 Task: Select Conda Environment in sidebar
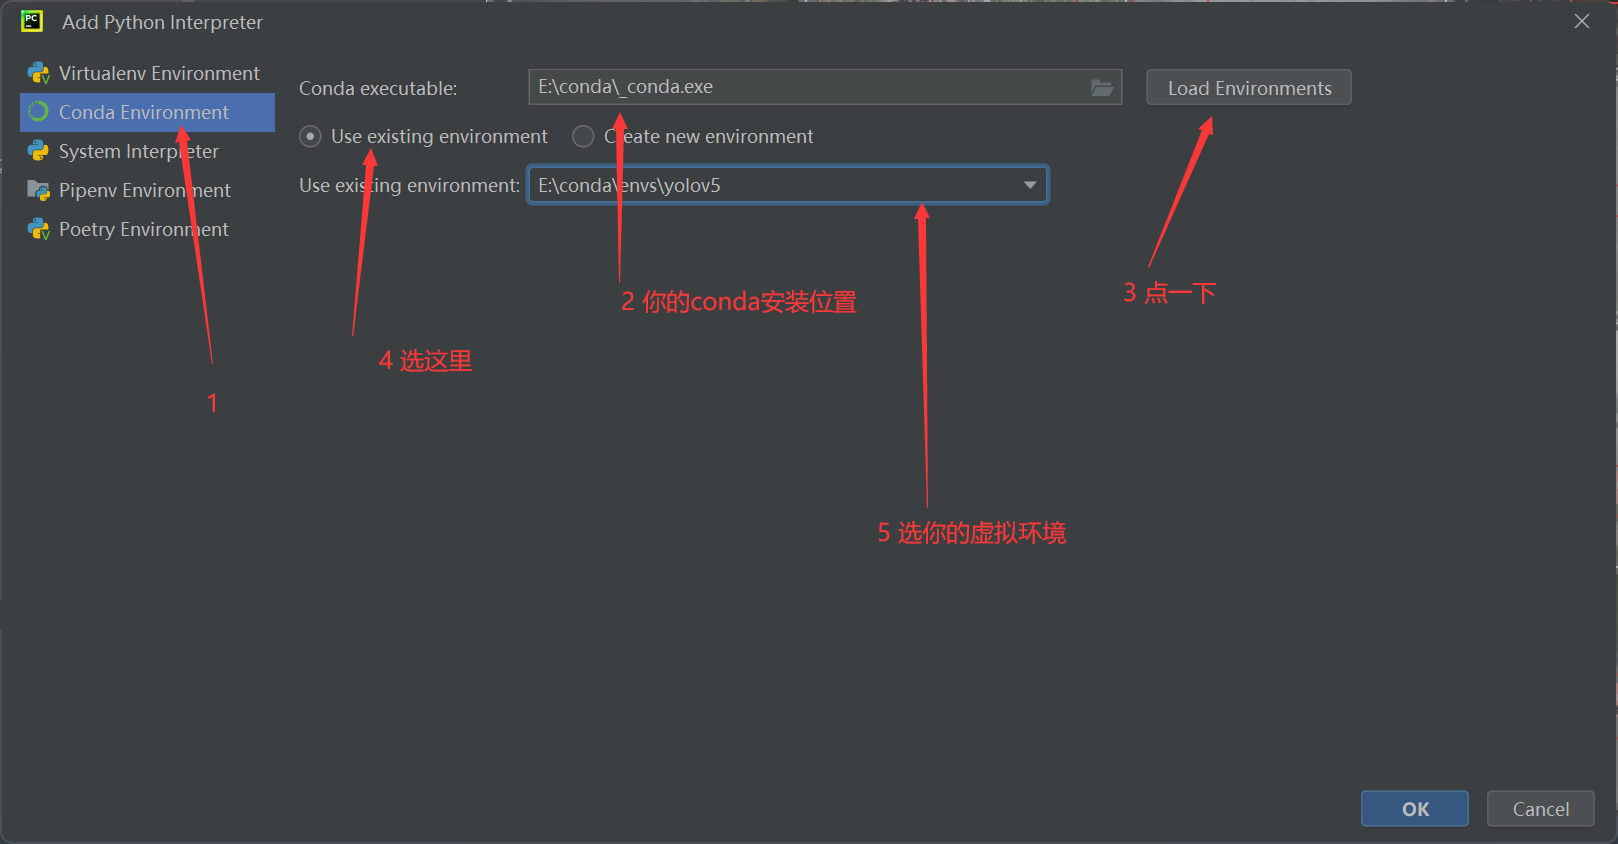click(x=147, y=112)
